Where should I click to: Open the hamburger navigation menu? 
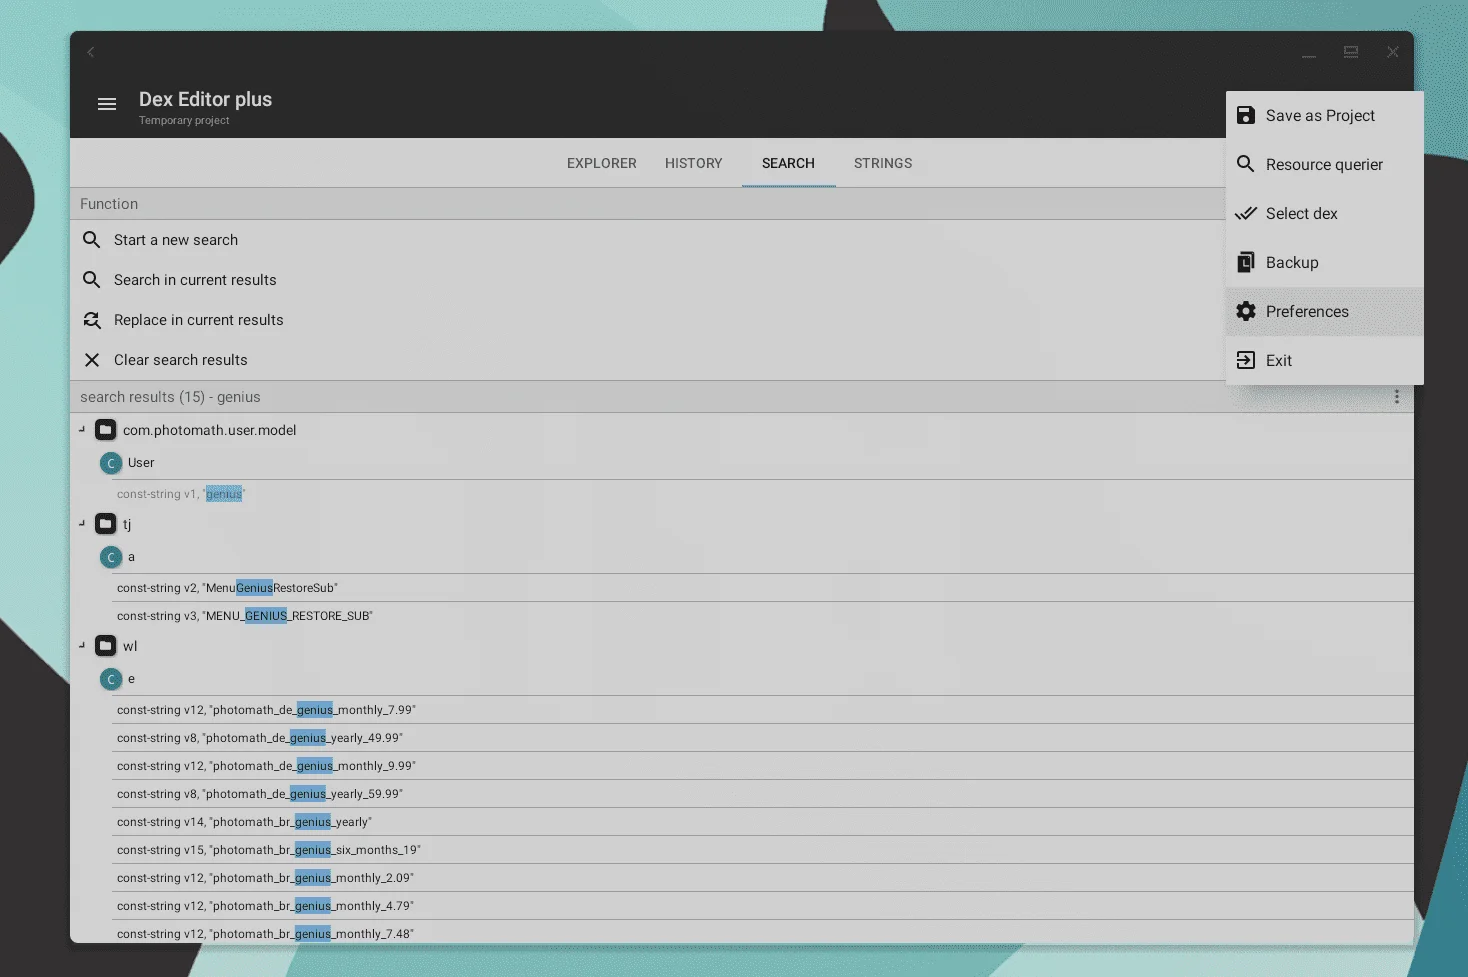[107, 104]
